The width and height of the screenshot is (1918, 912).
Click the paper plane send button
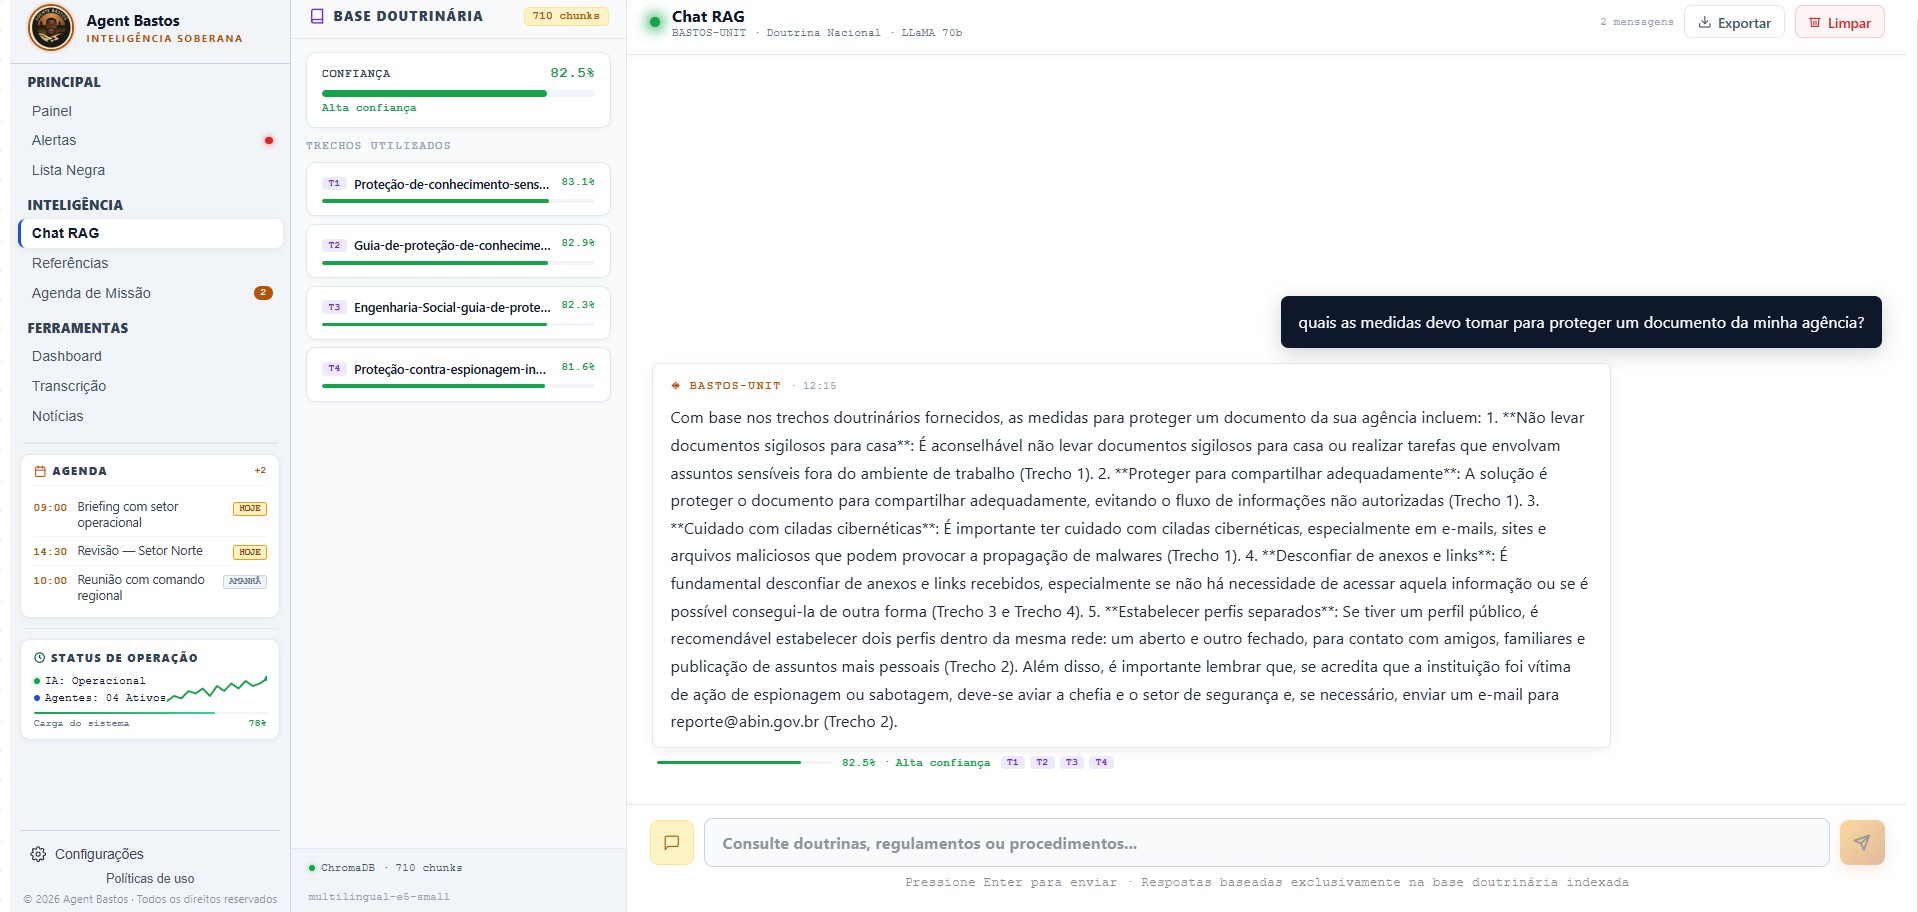[1862, 843]
